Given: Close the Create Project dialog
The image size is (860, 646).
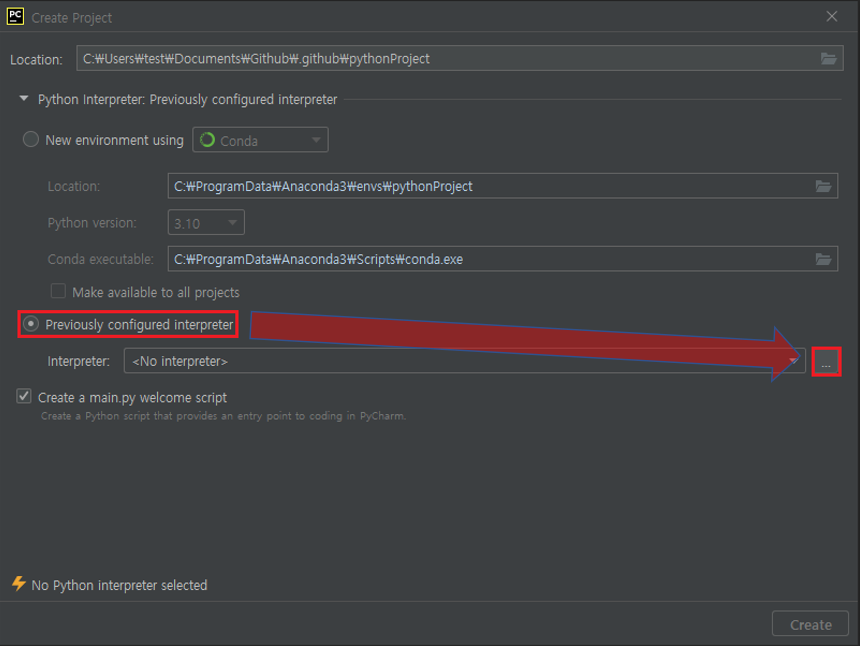Looking at the screenshot, I should click(831, 16).
